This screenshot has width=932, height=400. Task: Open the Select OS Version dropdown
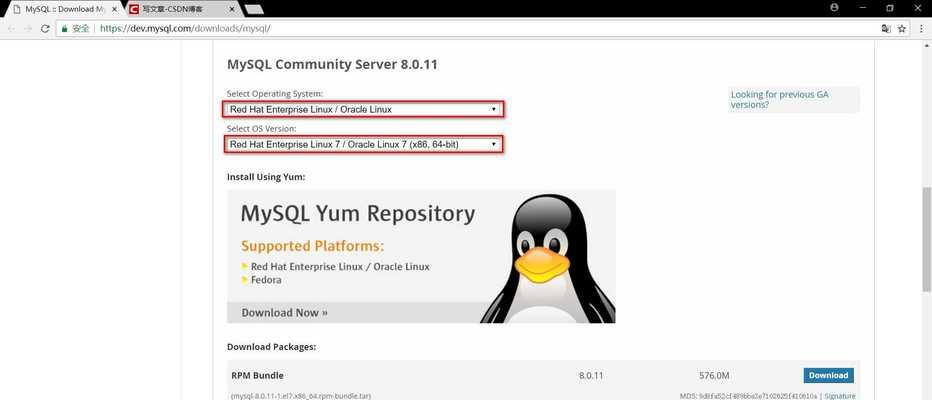coord(364,144)
